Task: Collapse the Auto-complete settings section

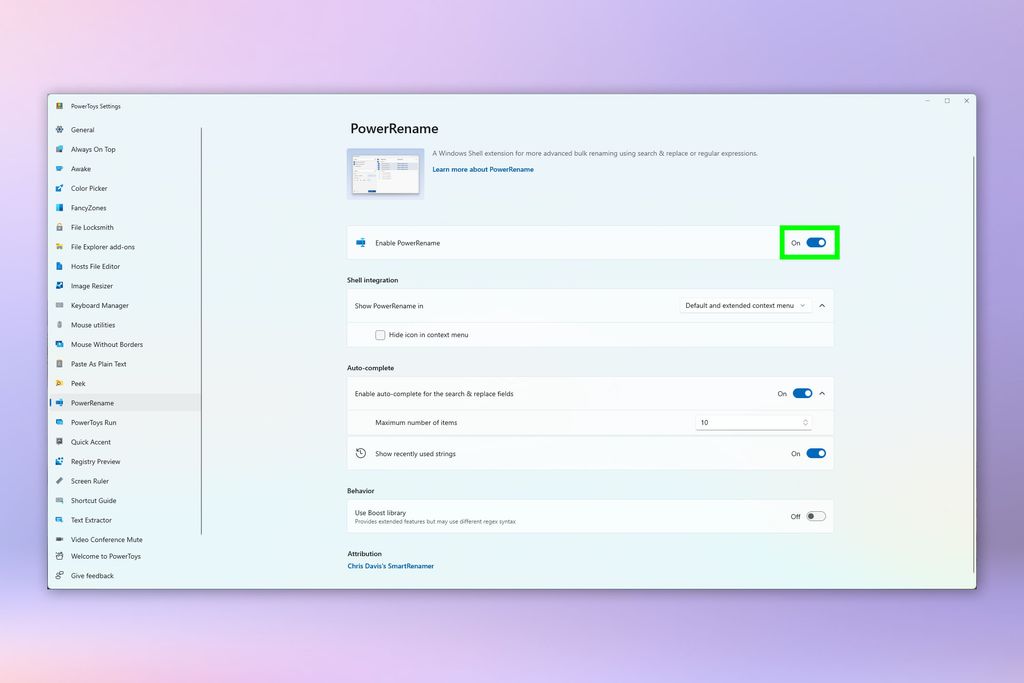Action: pyautogui.click(x=821, y=393)
